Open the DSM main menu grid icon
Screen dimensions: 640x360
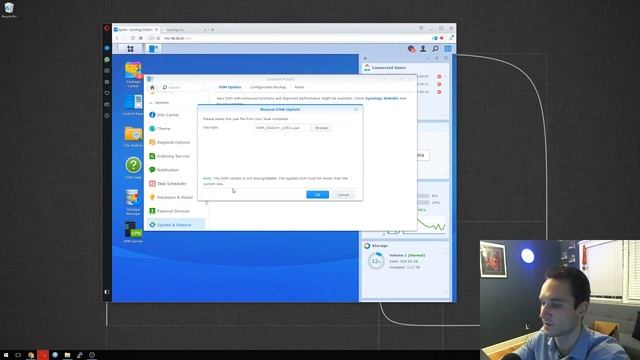point(130,49)
